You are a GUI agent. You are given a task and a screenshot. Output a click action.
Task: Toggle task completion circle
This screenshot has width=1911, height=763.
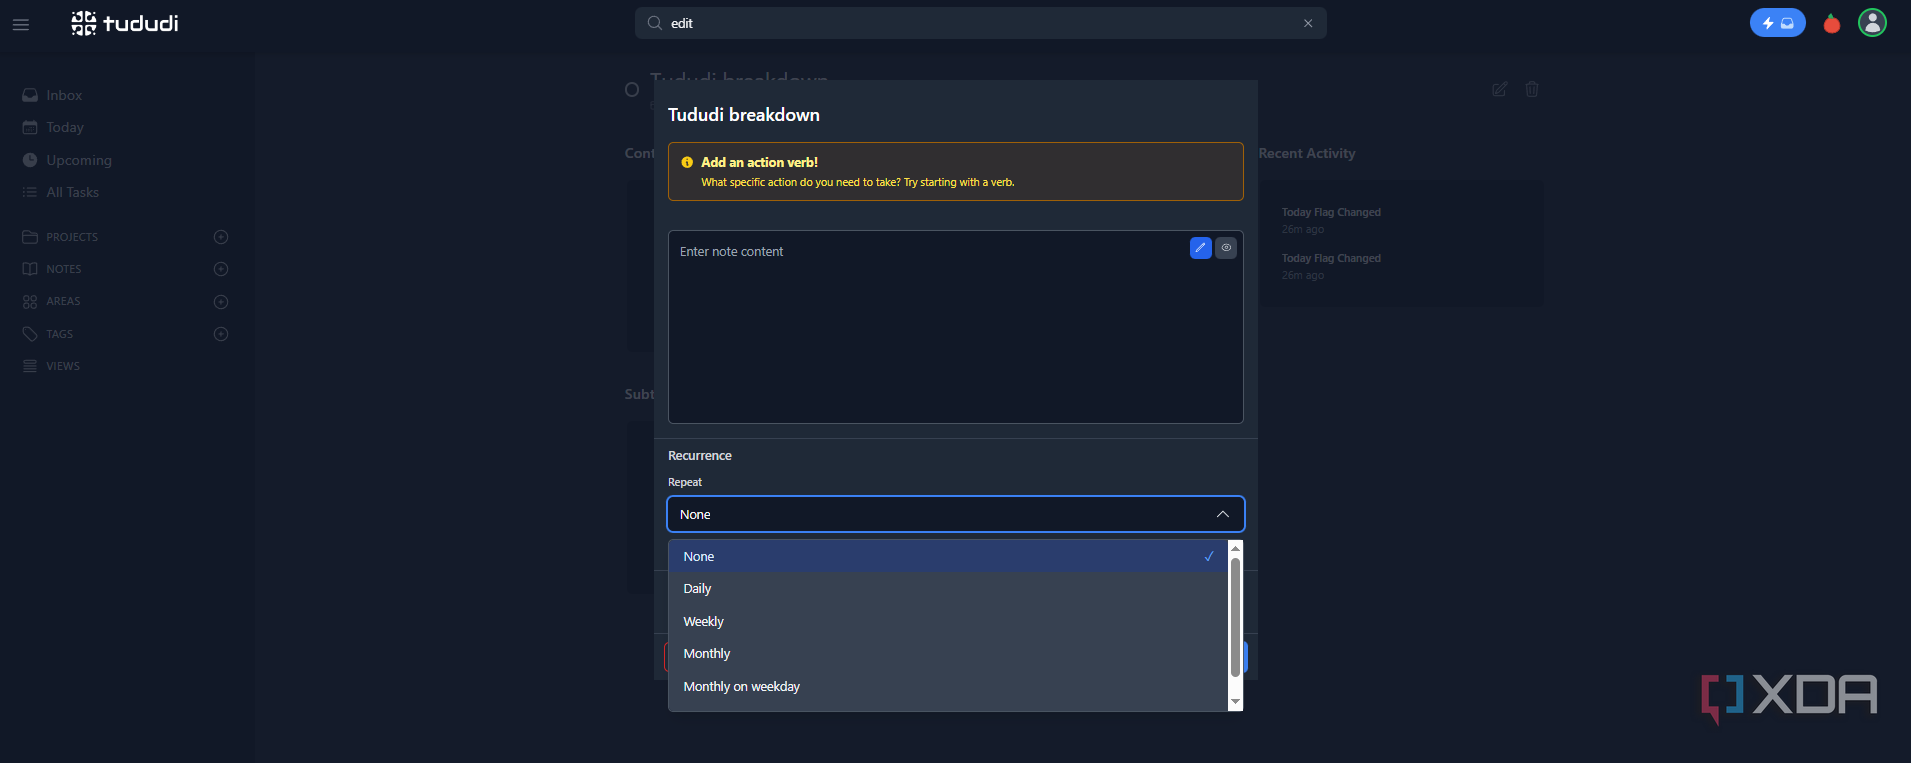(x=632, y=90)
